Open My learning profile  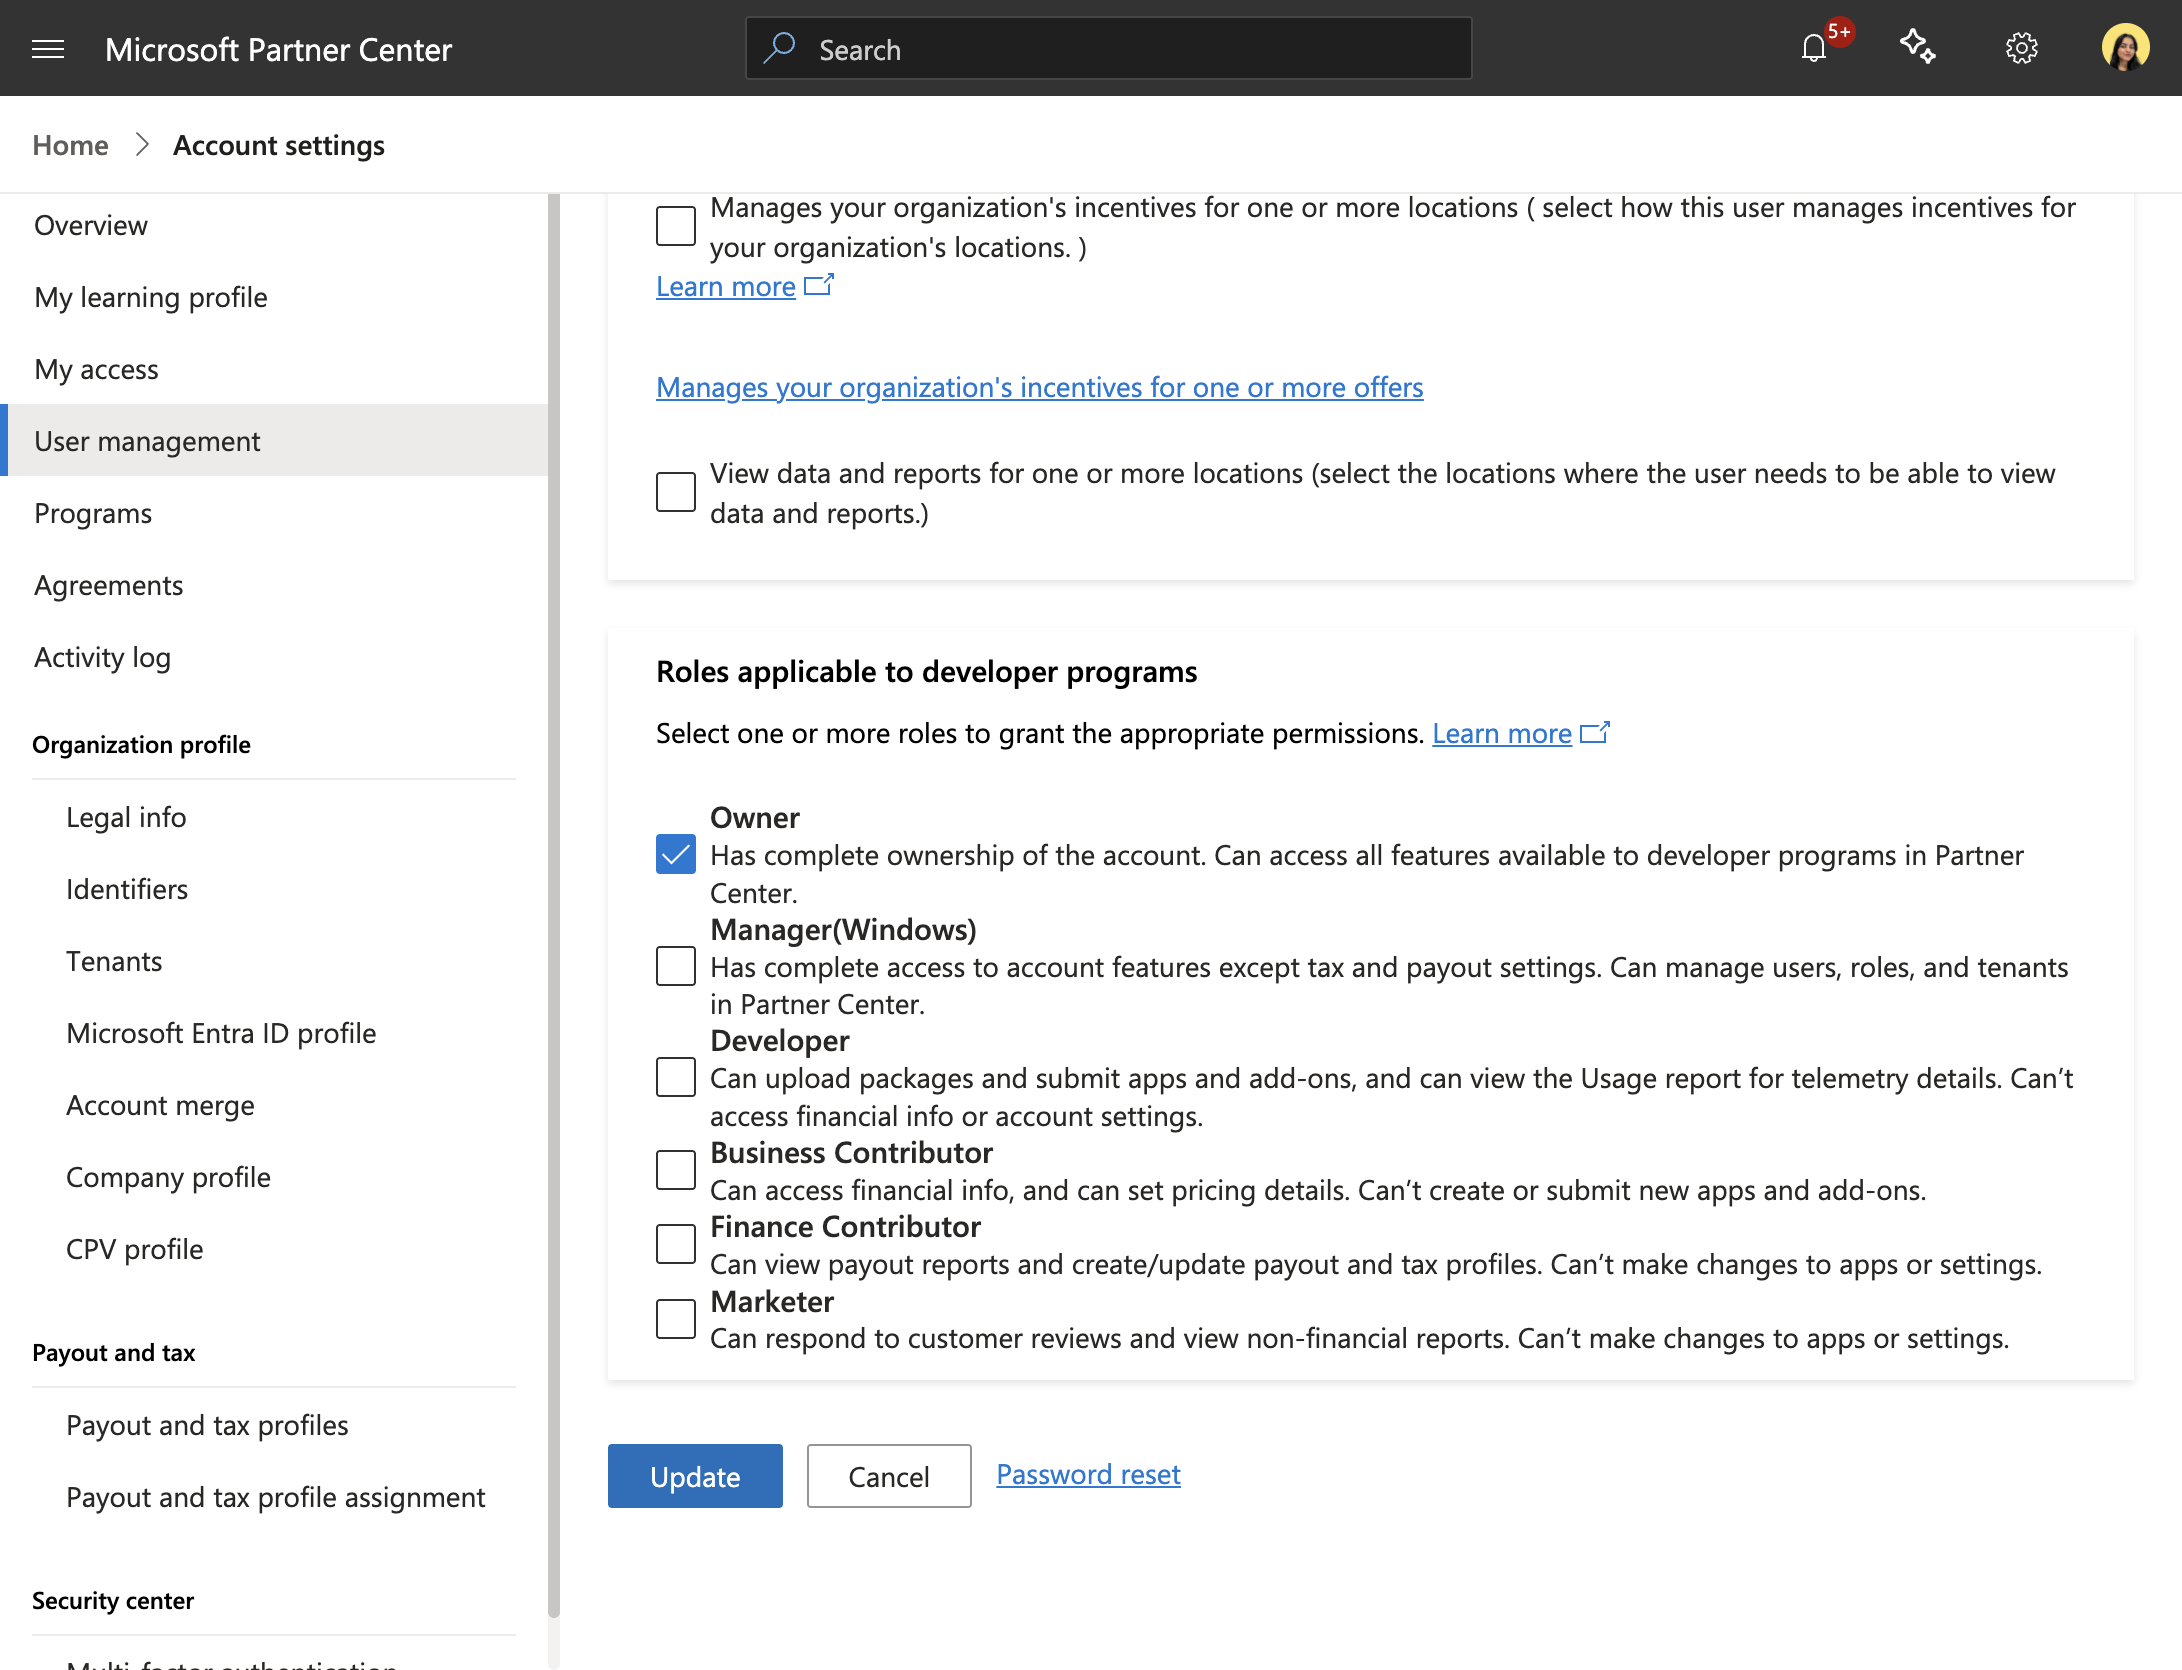(x=274, y=297)
